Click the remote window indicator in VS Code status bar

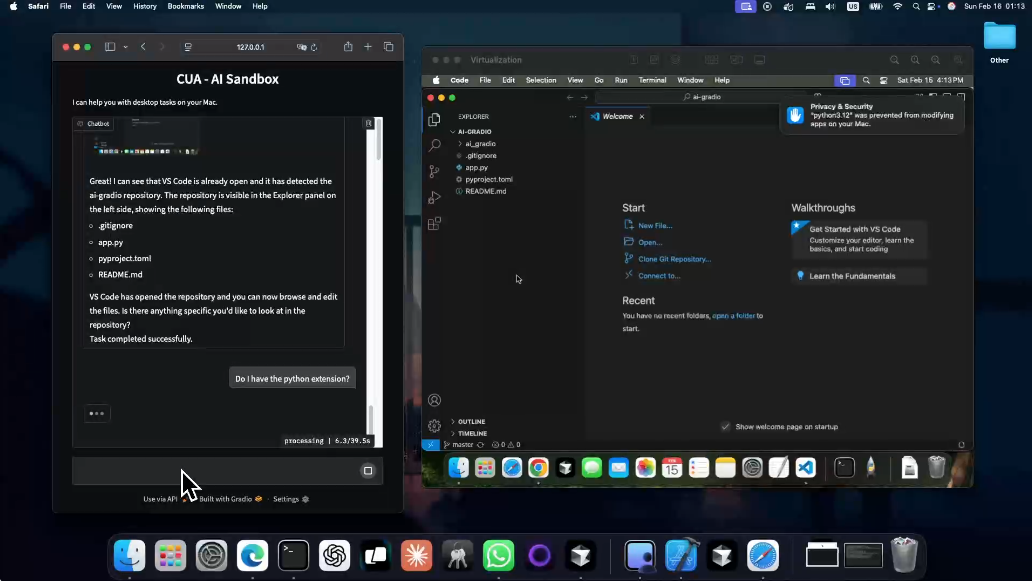coord(430,445)
